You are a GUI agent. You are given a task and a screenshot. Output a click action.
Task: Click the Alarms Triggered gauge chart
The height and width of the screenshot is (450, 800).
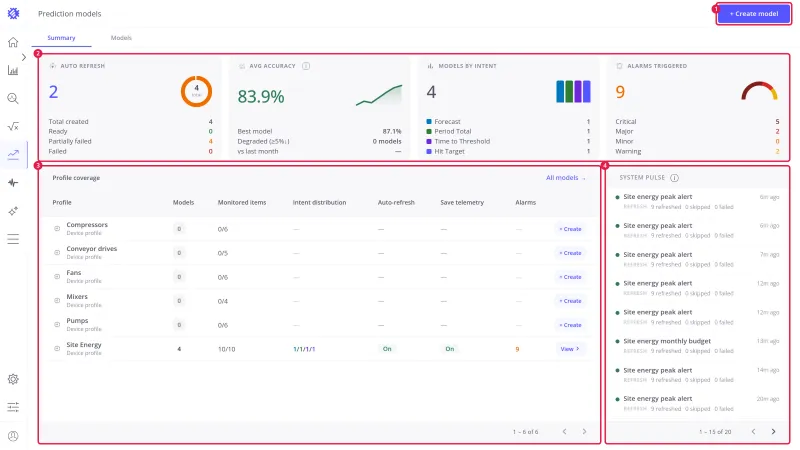(x=759, y=91)
